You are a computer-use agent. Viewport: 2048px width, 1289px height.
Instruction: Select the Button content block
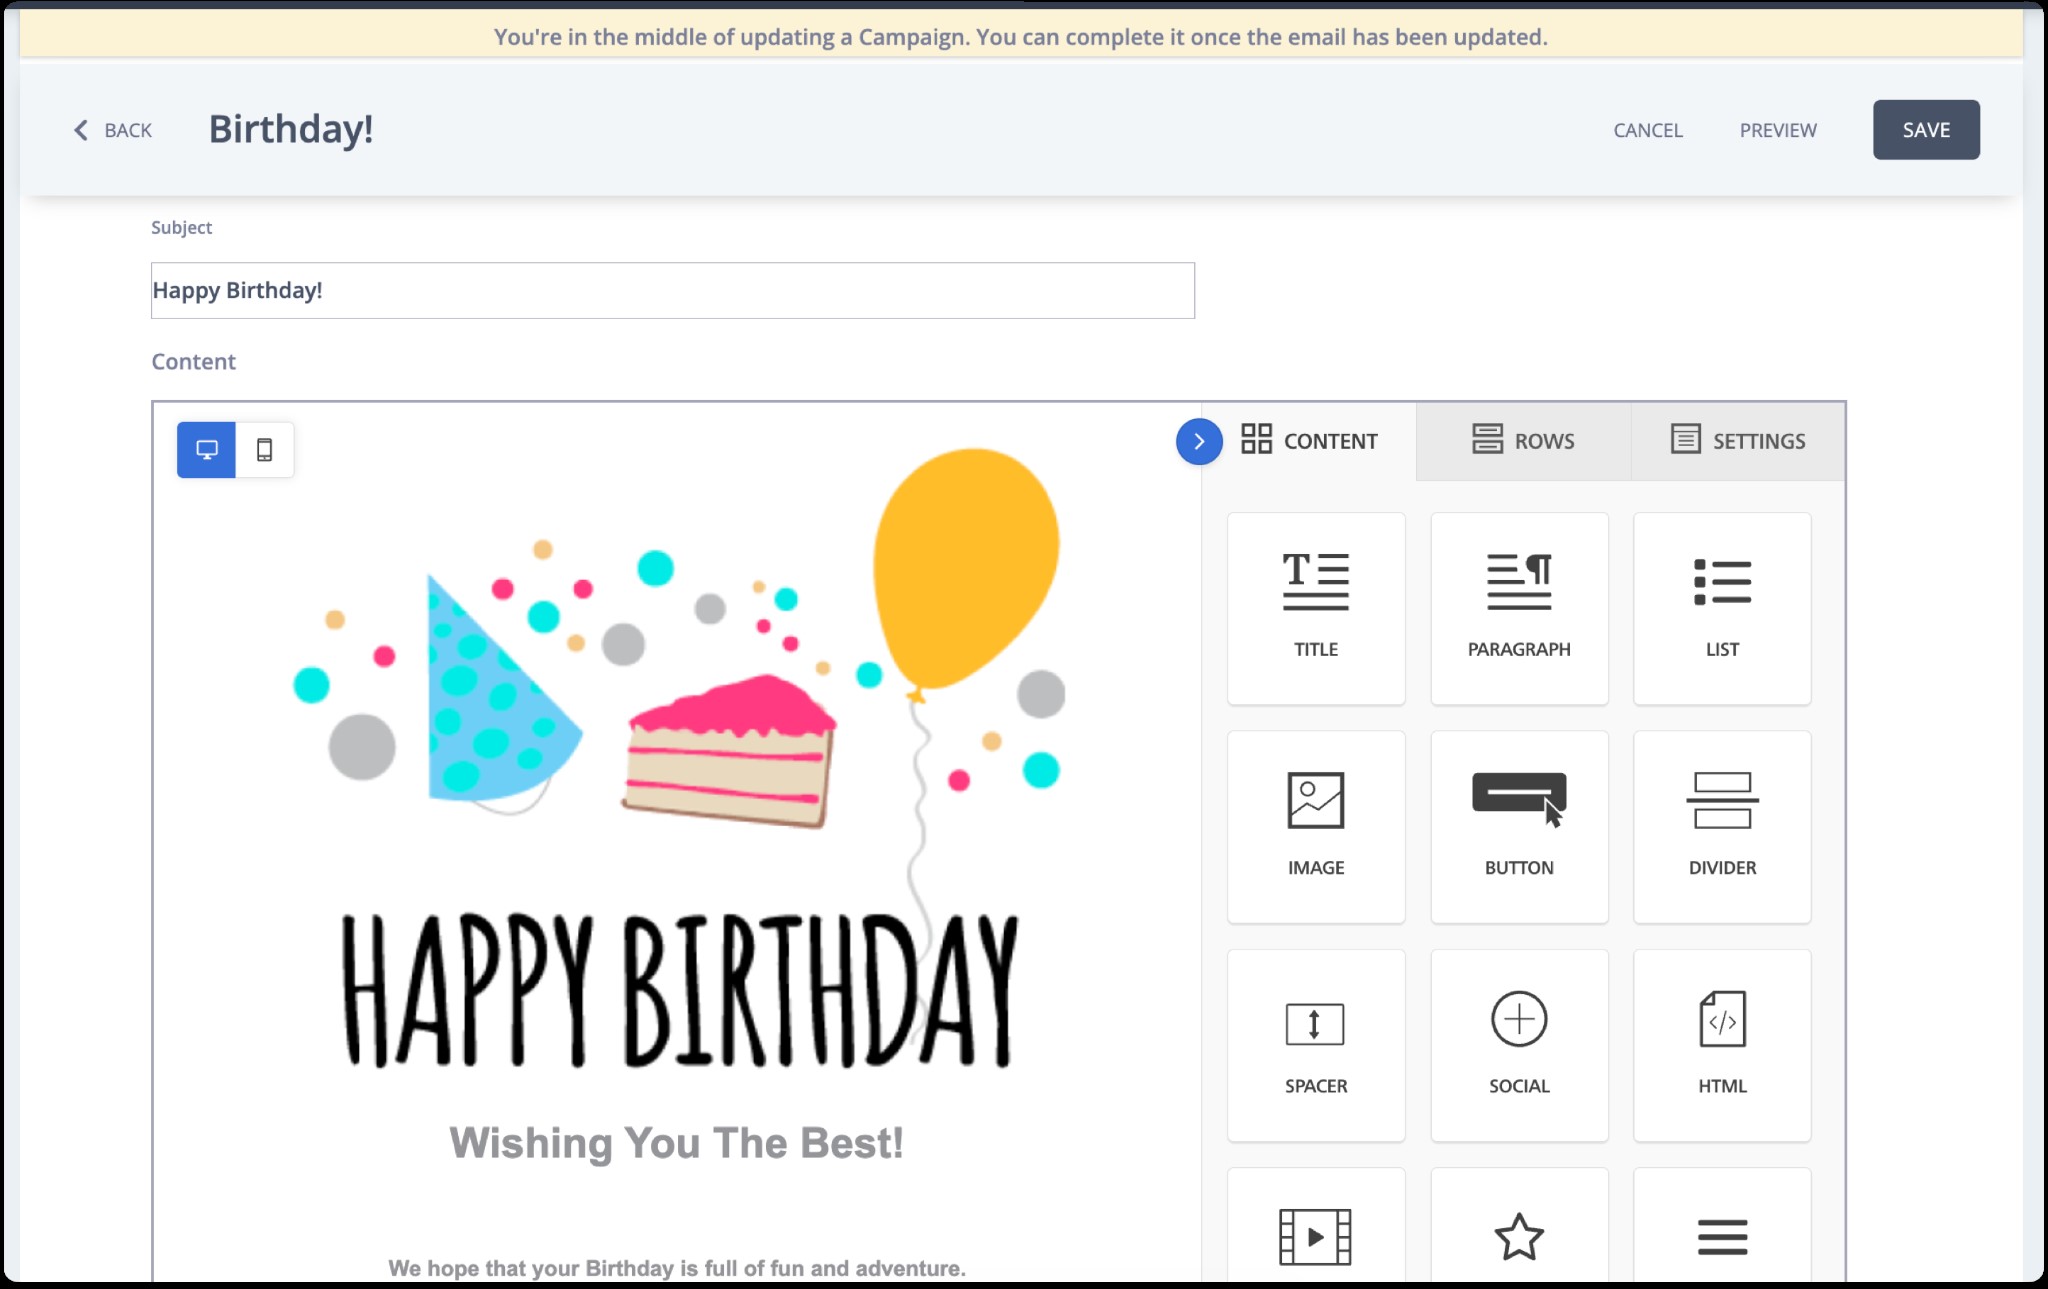pyautogui.click(x=1519, y=827)
